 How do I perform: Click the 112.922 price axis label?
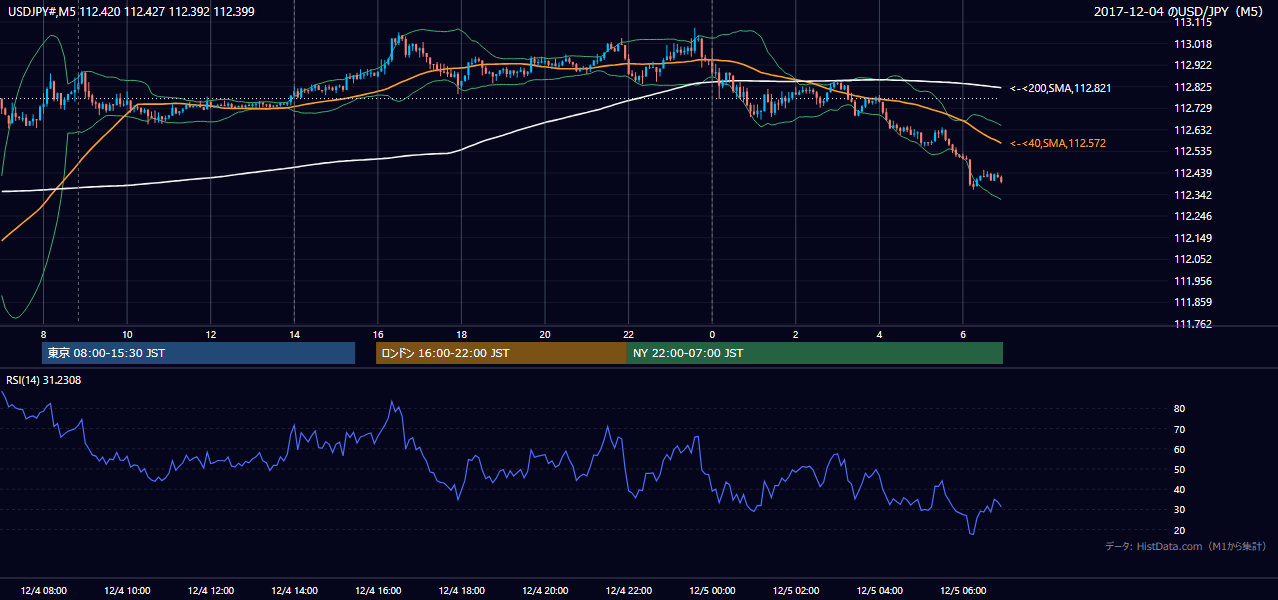point(1193,65)
